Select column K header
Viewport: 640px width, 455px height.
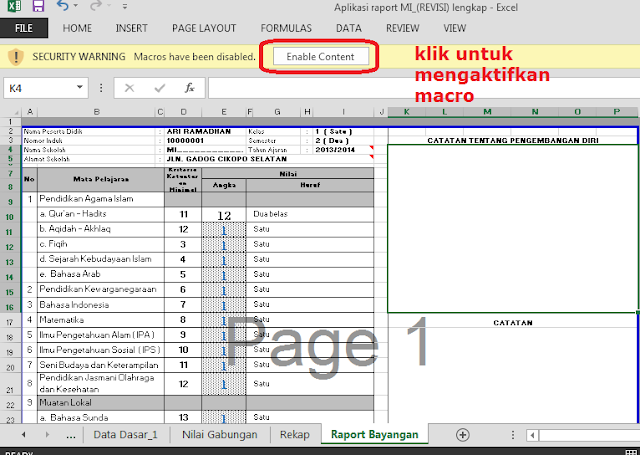point(407,112)
